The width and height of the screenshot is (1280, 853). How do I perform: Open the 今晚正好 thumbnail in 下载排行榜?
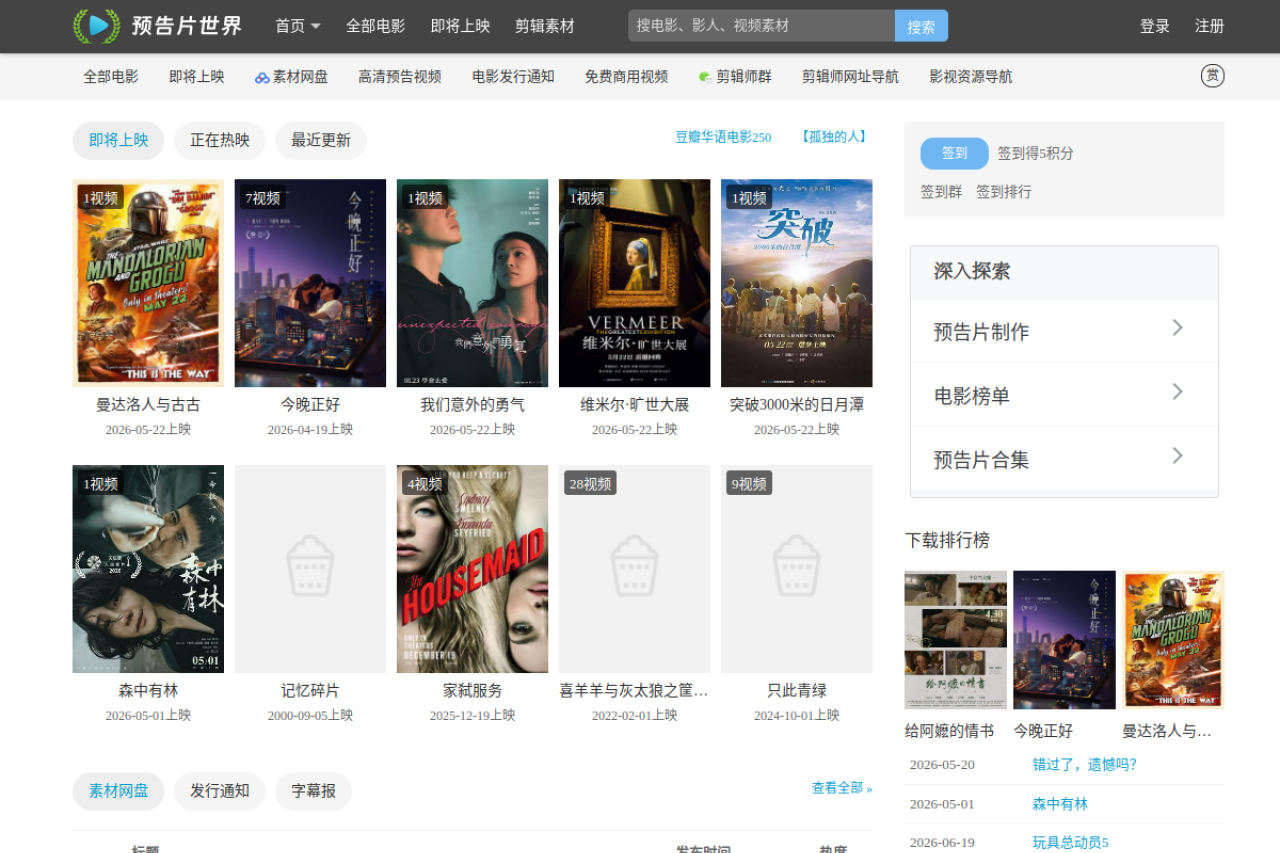tap(1064, 640)
